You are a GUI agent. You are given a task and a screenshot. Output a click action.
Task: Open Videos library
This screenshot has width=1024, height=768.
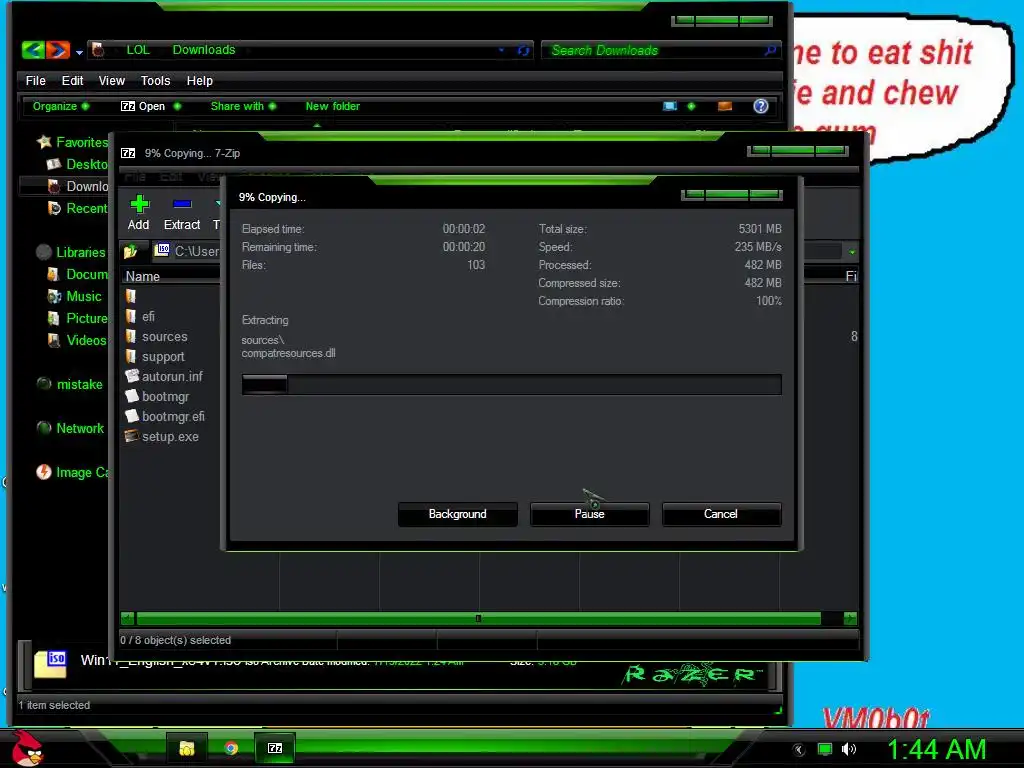77,340
